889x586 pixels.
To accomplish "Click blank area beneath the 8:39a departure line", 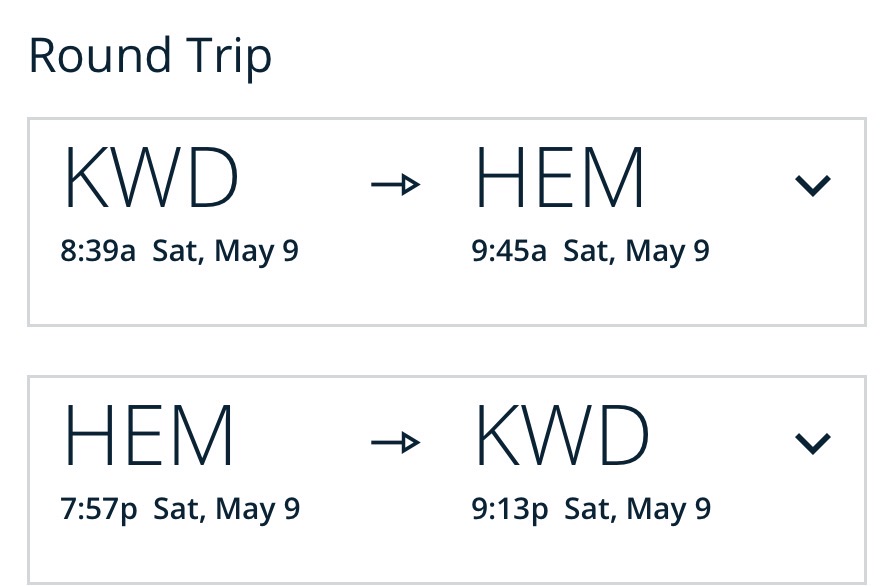I will click(180, 295).
